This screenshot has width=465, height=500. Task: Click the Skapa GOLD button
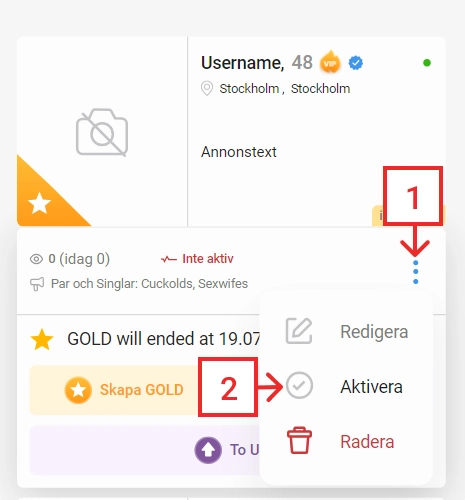pos(114,390)
